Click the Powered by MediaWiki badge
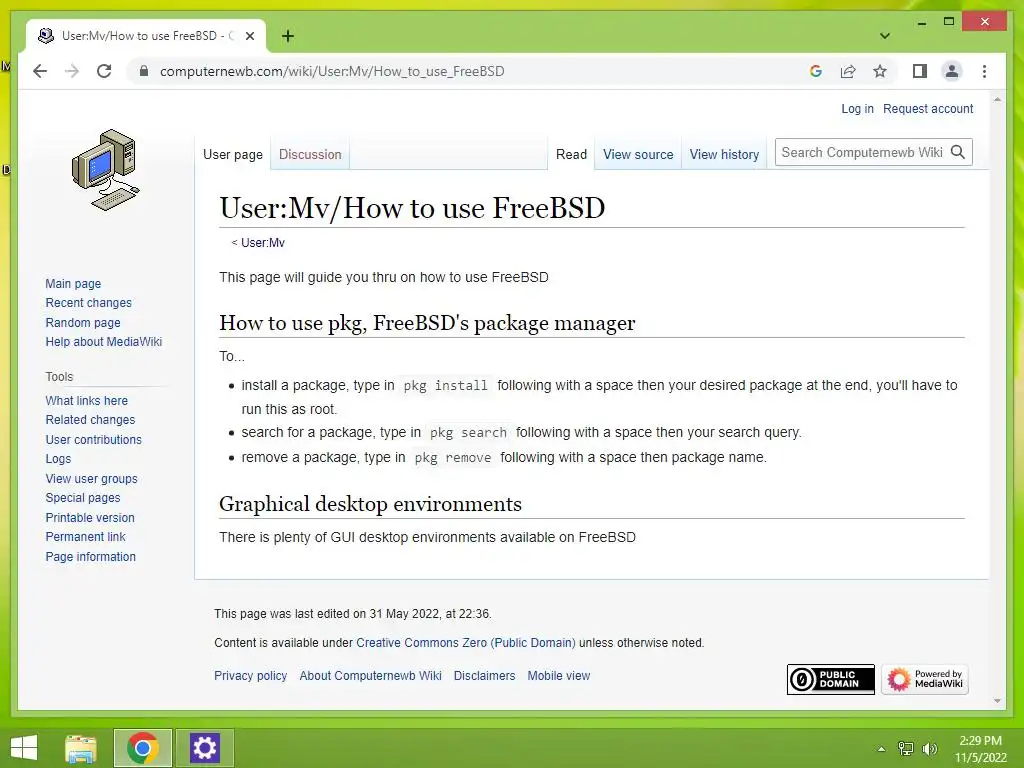Image resolution: width=1024 pixels, height=768 pixels. [x=925, y=679]
